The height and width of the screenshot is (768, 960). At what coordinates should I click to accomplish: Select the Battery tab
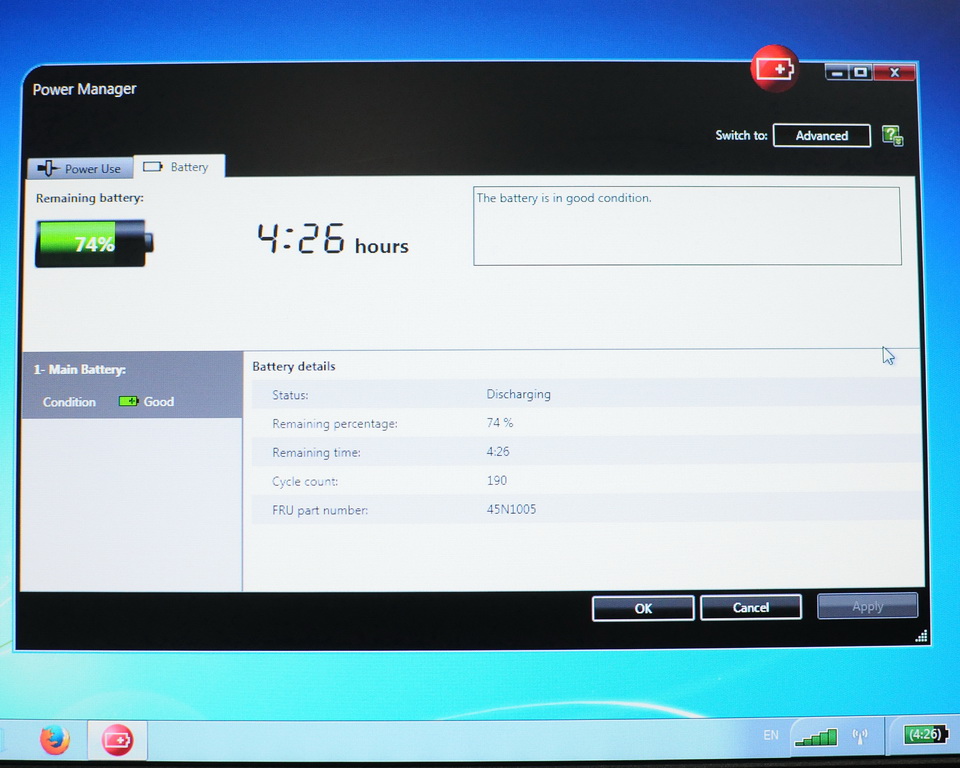click(x=179, y=167)
